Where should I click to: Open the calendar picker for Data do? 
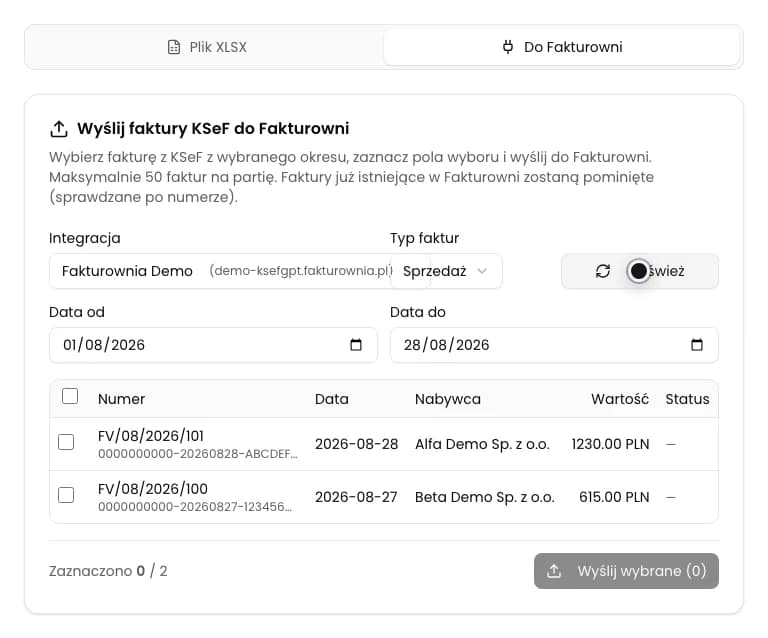pyautogui.click(x=696, y=345)
